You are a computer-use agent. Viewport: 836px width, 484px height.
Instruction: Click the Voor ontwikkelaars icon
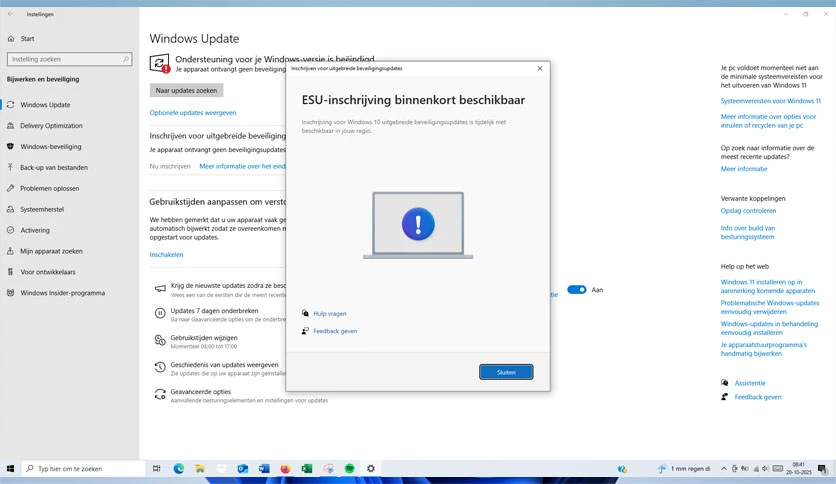[x=10, y=272]
